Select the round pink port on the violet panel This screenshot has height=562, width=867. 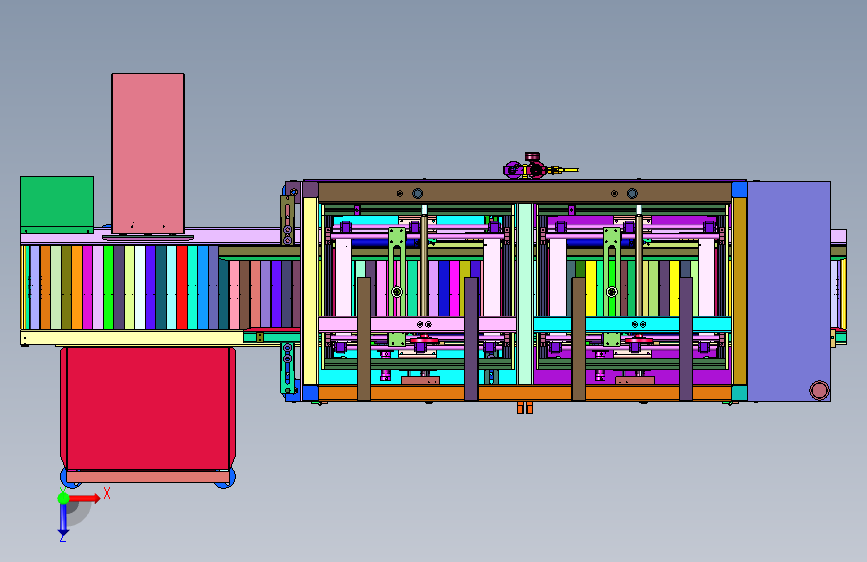click(x=819, y=390)
